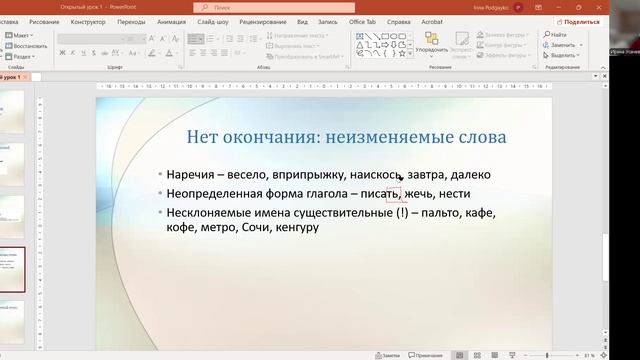Open Выделить select dropdown
The height and width of the screenshot is (360, 640).
coord(562,55)
